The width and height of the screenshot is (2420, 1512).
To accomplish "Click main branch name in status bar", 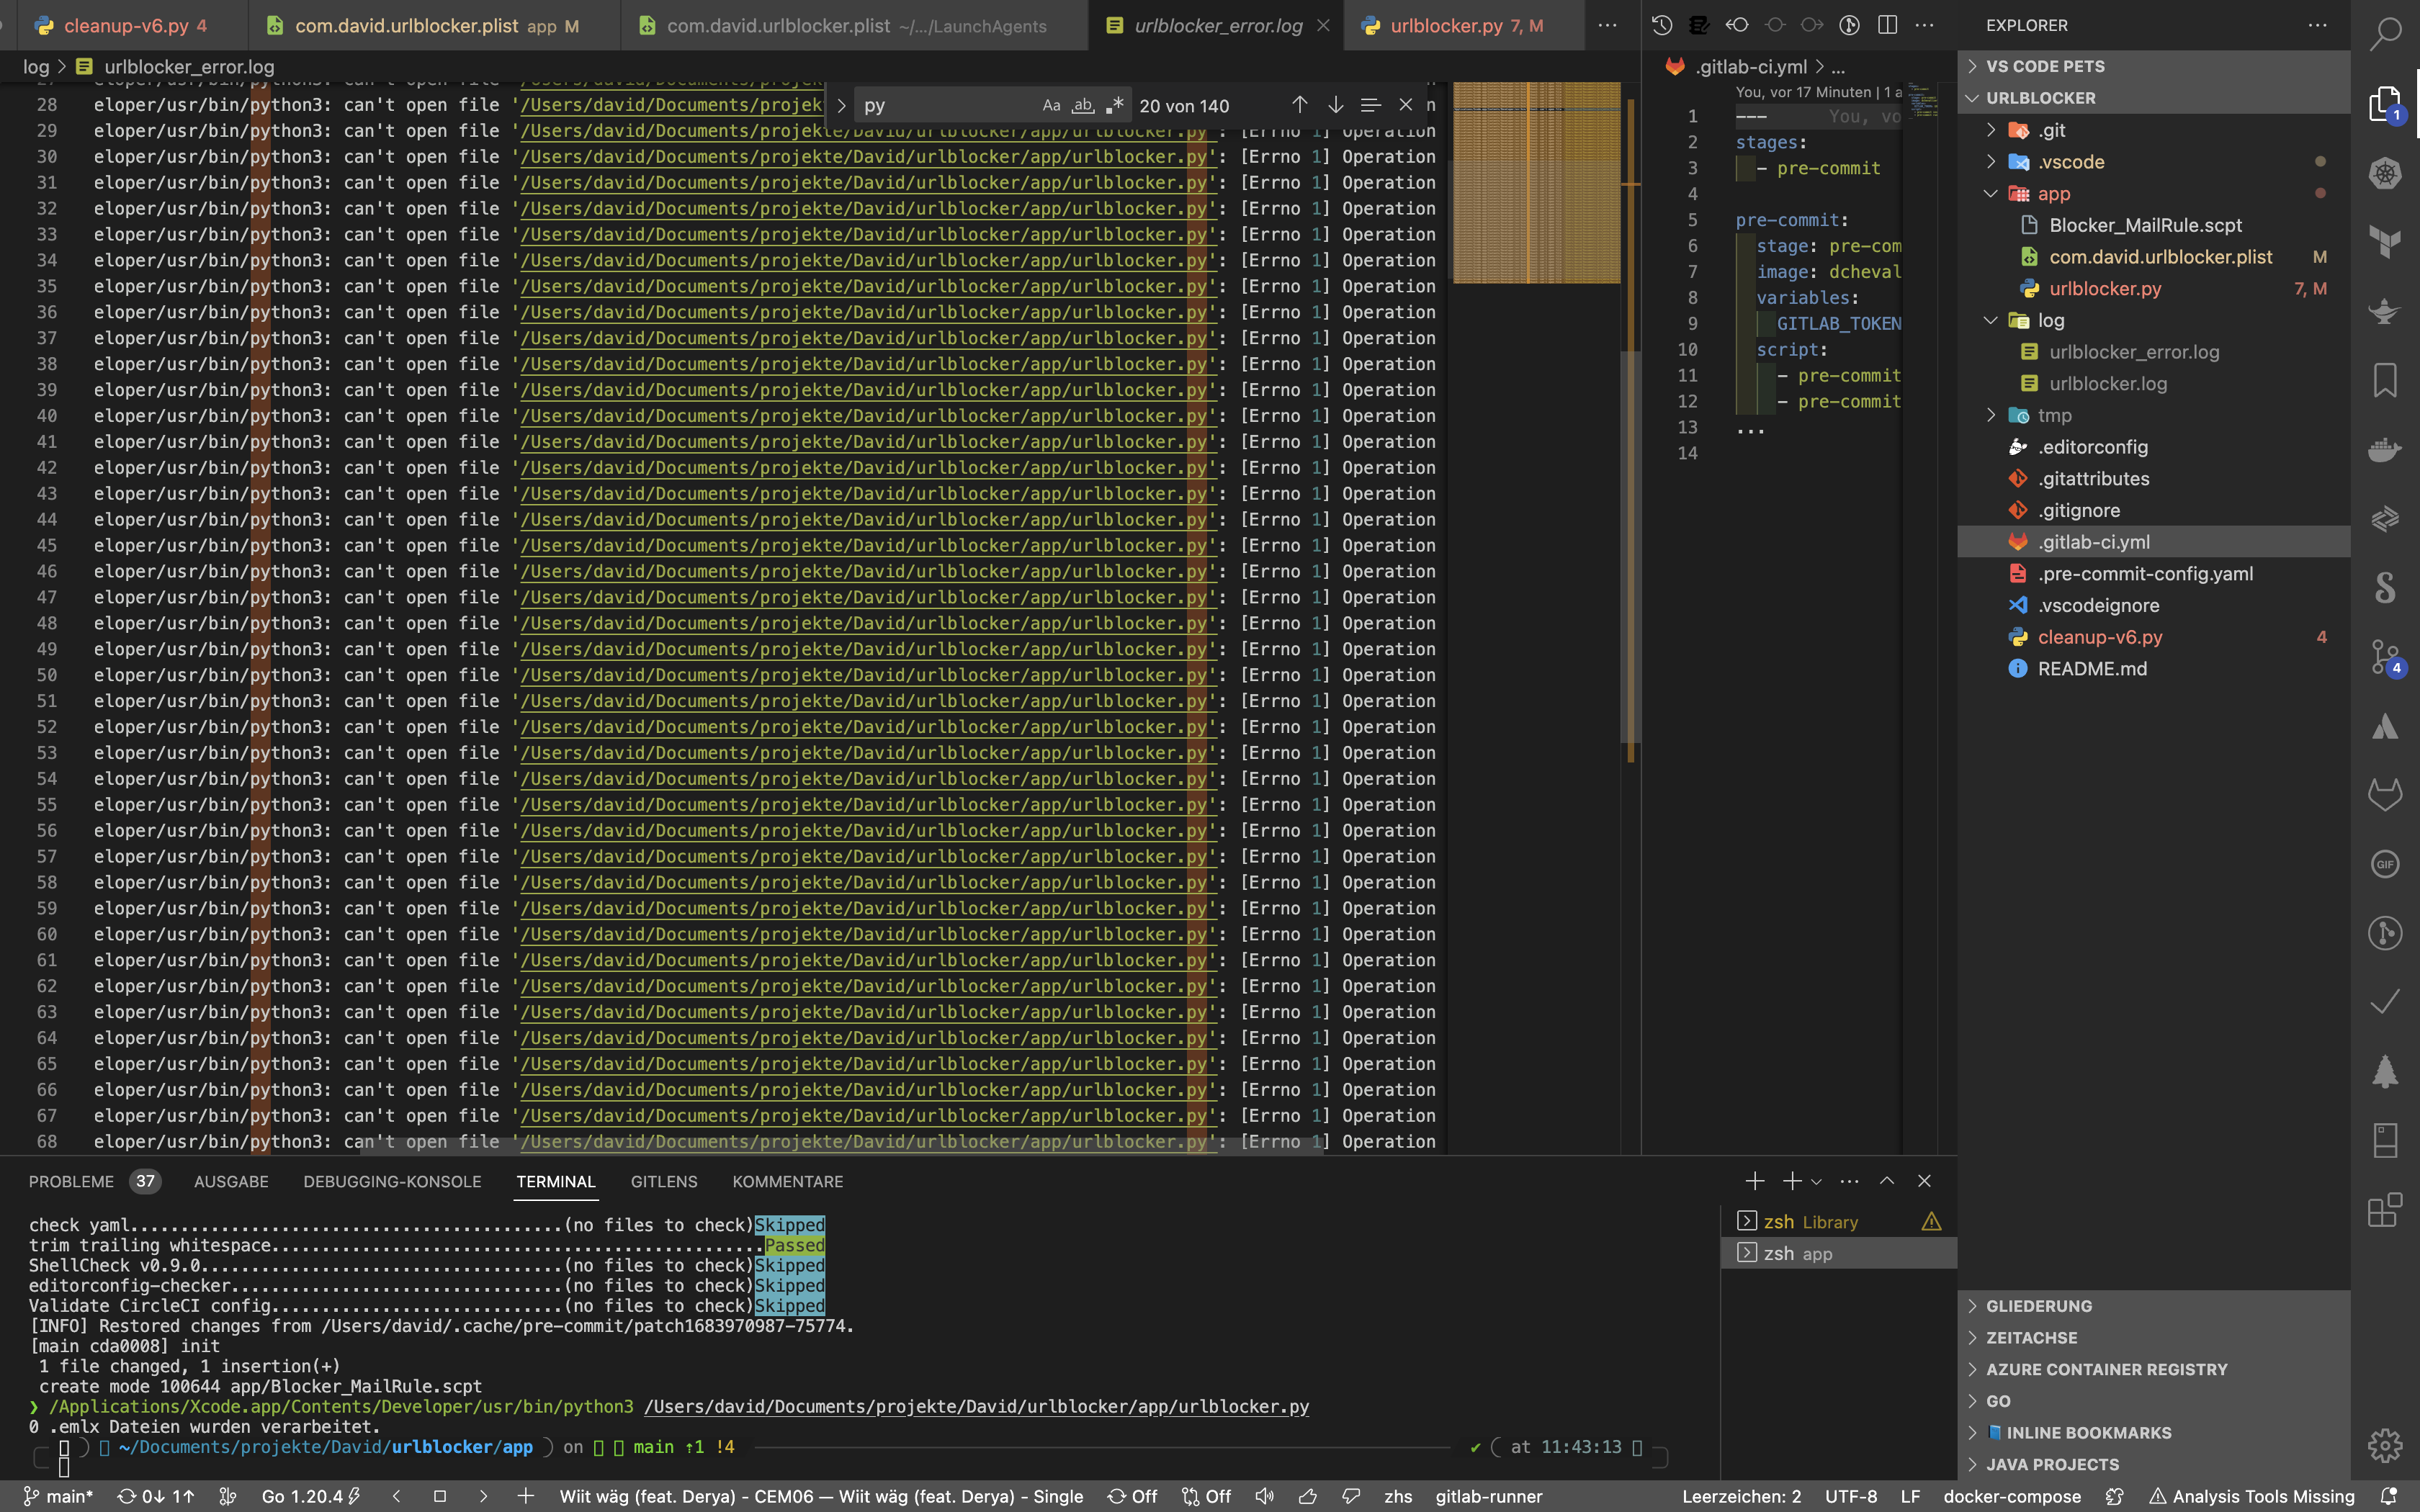I will point(69,1496).
